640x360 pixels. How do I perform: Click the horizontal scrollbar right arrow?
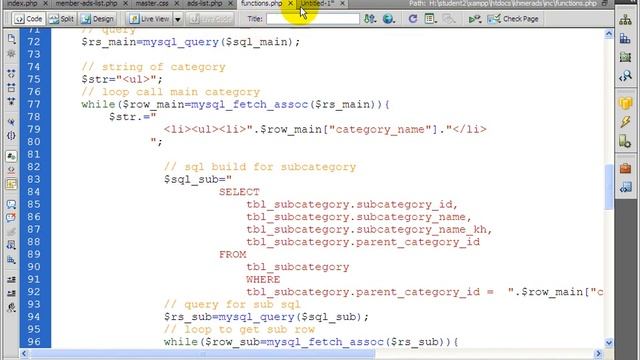pyautogui.click(x=598, y=353)
